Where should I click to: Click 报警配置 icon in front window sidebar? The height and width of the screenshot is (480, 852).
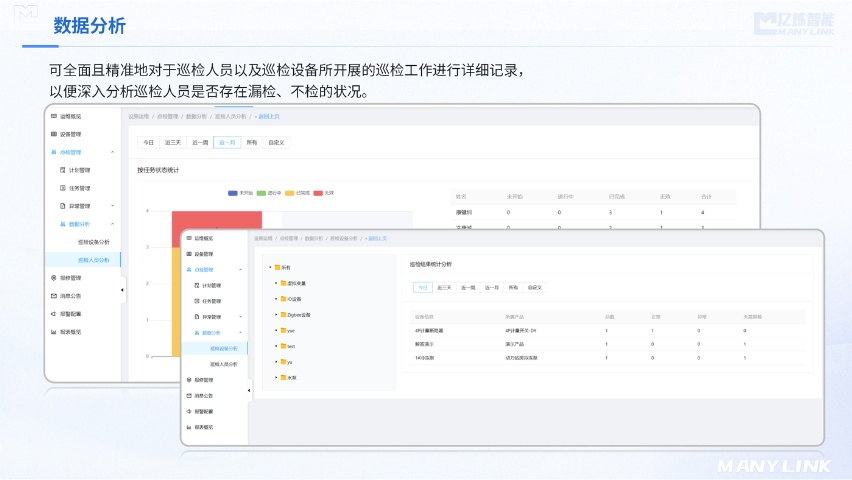[x=189, y=412]
